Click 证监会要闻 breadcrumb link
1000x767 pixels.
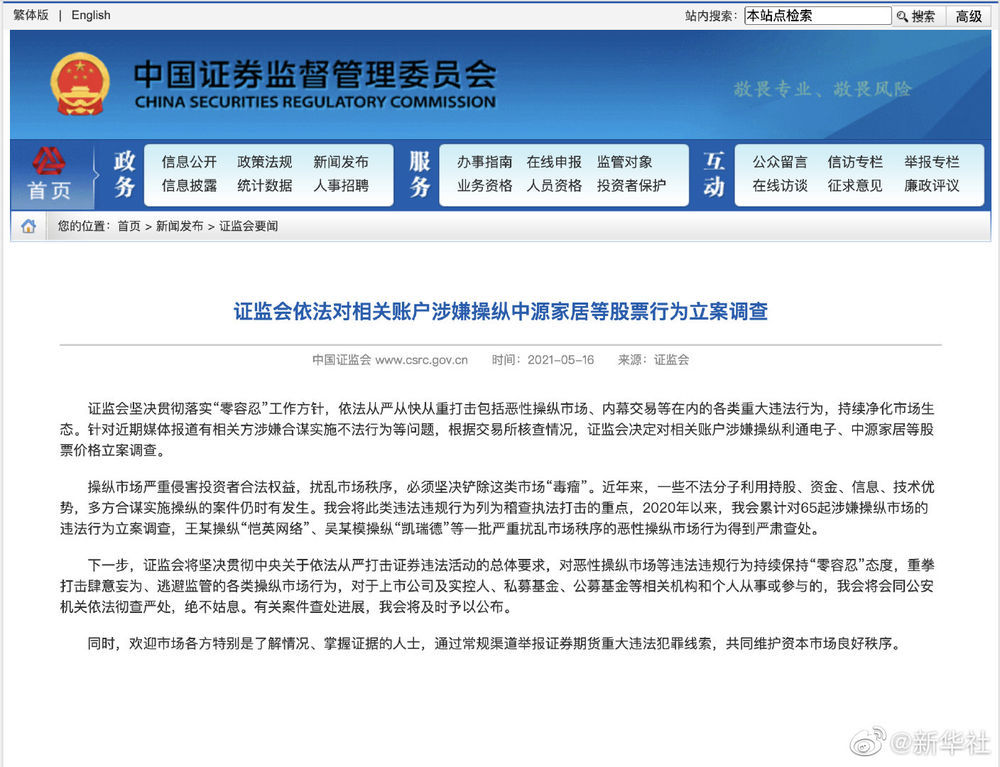click(248, 226)
